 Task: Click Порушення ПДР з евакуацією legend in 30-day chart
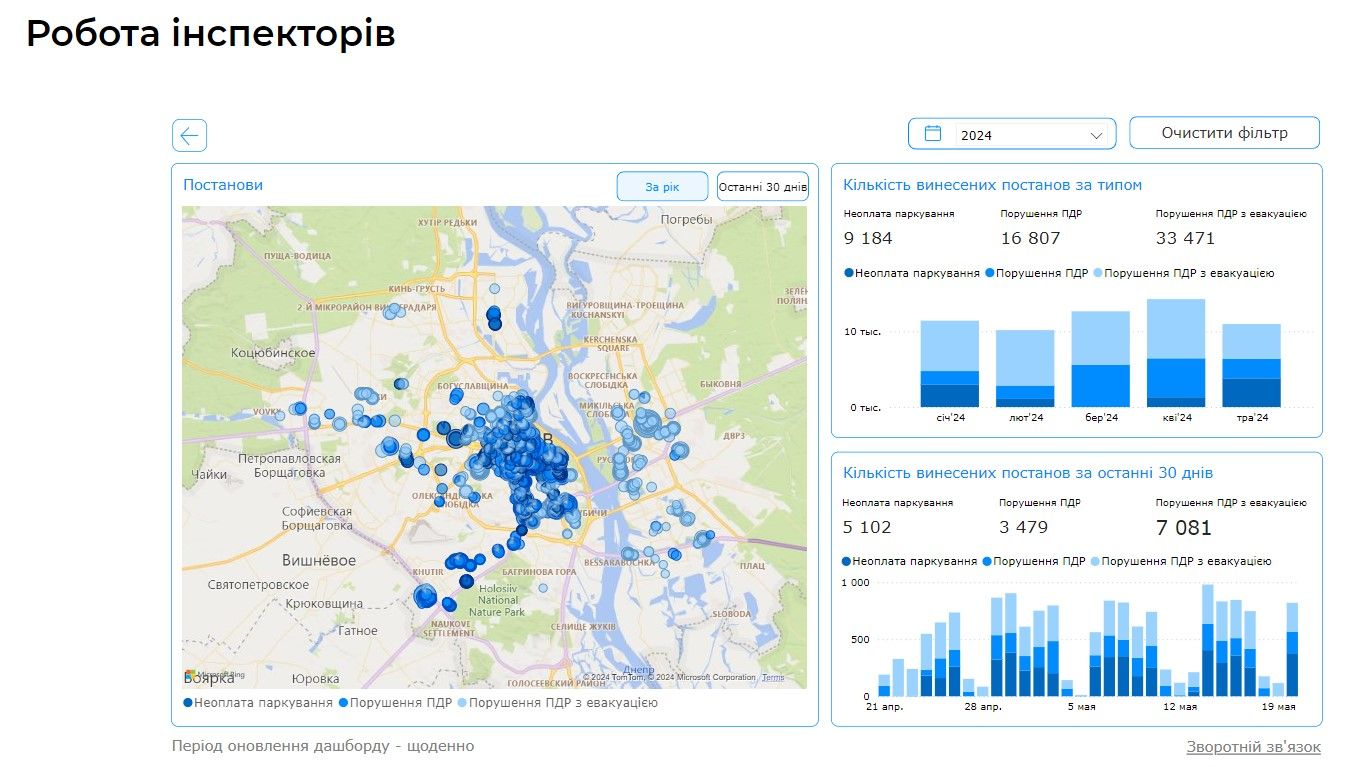tap(1180, 562)
